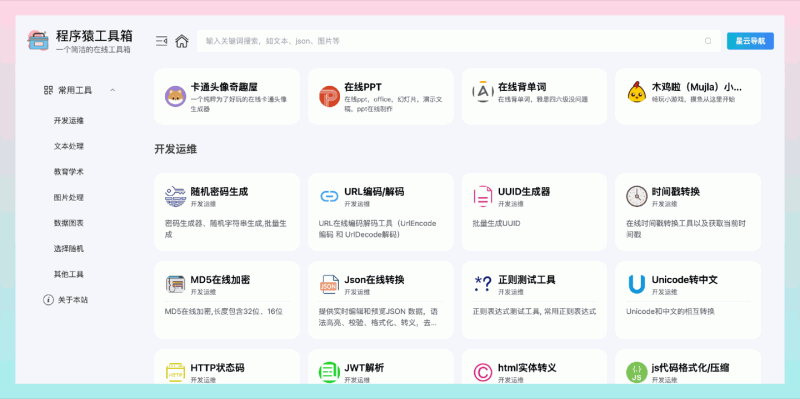Screen dimensions: 800x399
Task: Click the 程序猿工具箱 site title text
Action: pyautogui.click(x=94, y=36)
